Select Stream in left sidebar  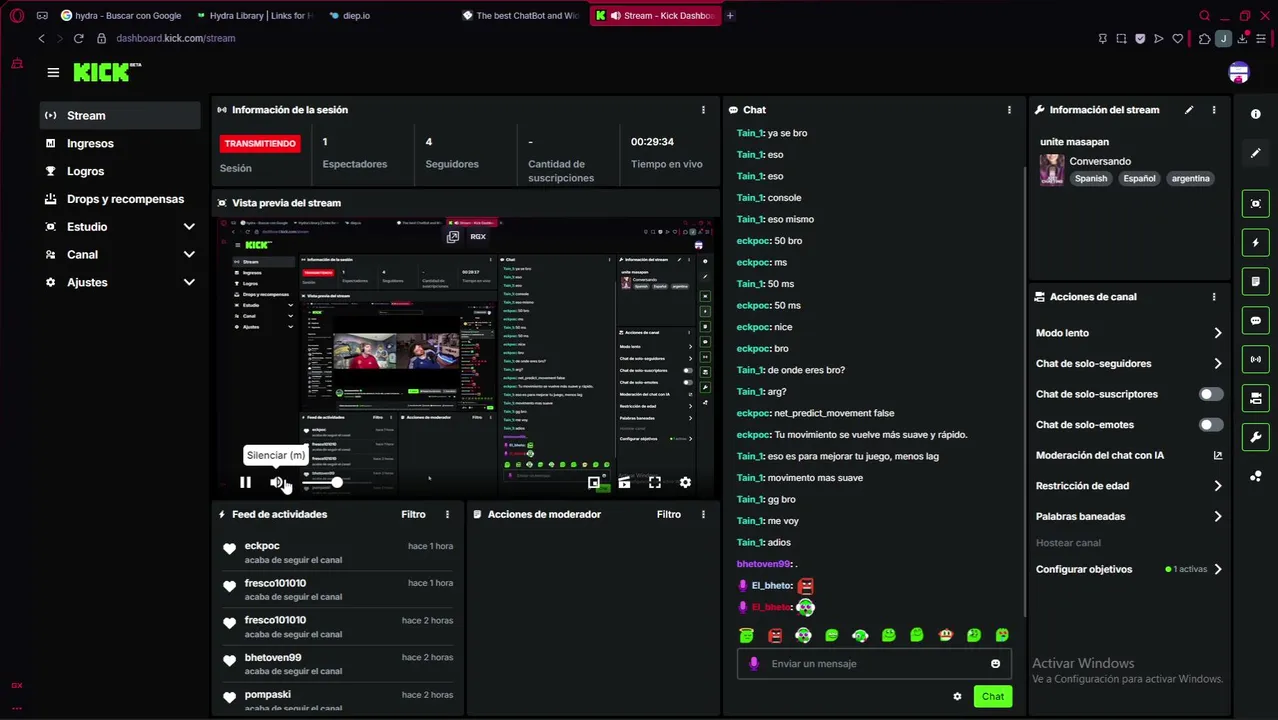point(120,116)
